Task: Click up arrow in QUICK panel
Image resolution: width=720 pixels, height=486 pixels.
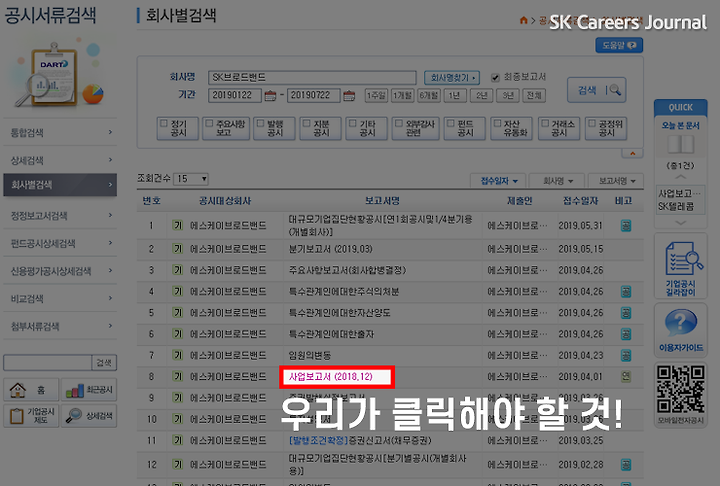Action: click(681, 177)
